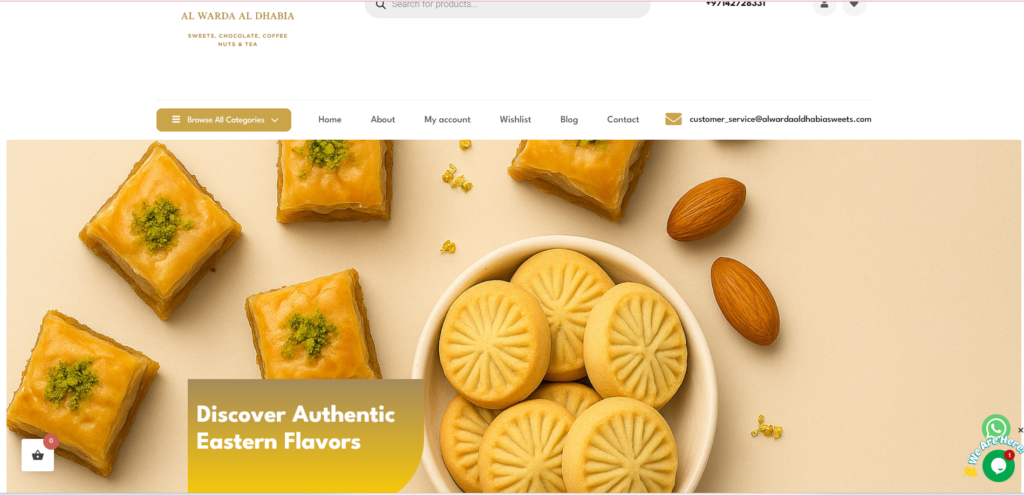Open the shopping basket icon
1024x495 pixels.
pyautogui.click(x=38, y=455)
